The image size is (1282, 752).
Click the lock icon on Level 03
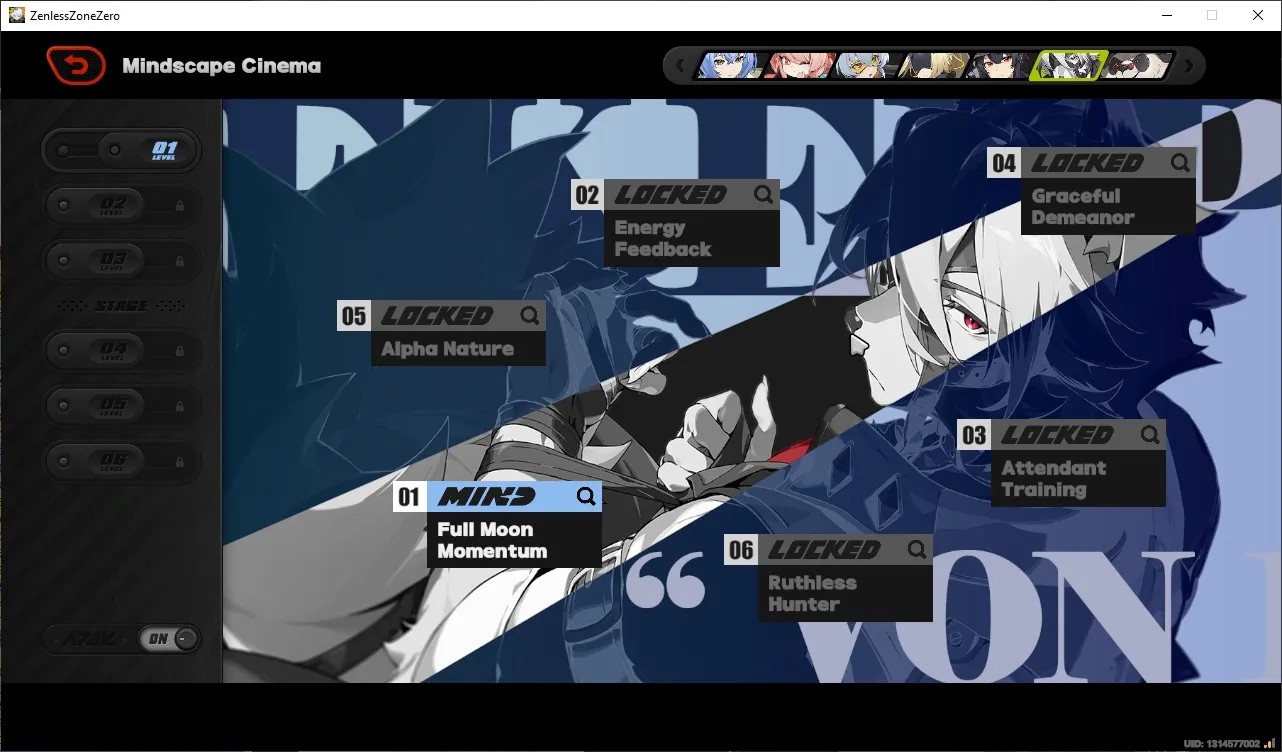coord(180,261)
